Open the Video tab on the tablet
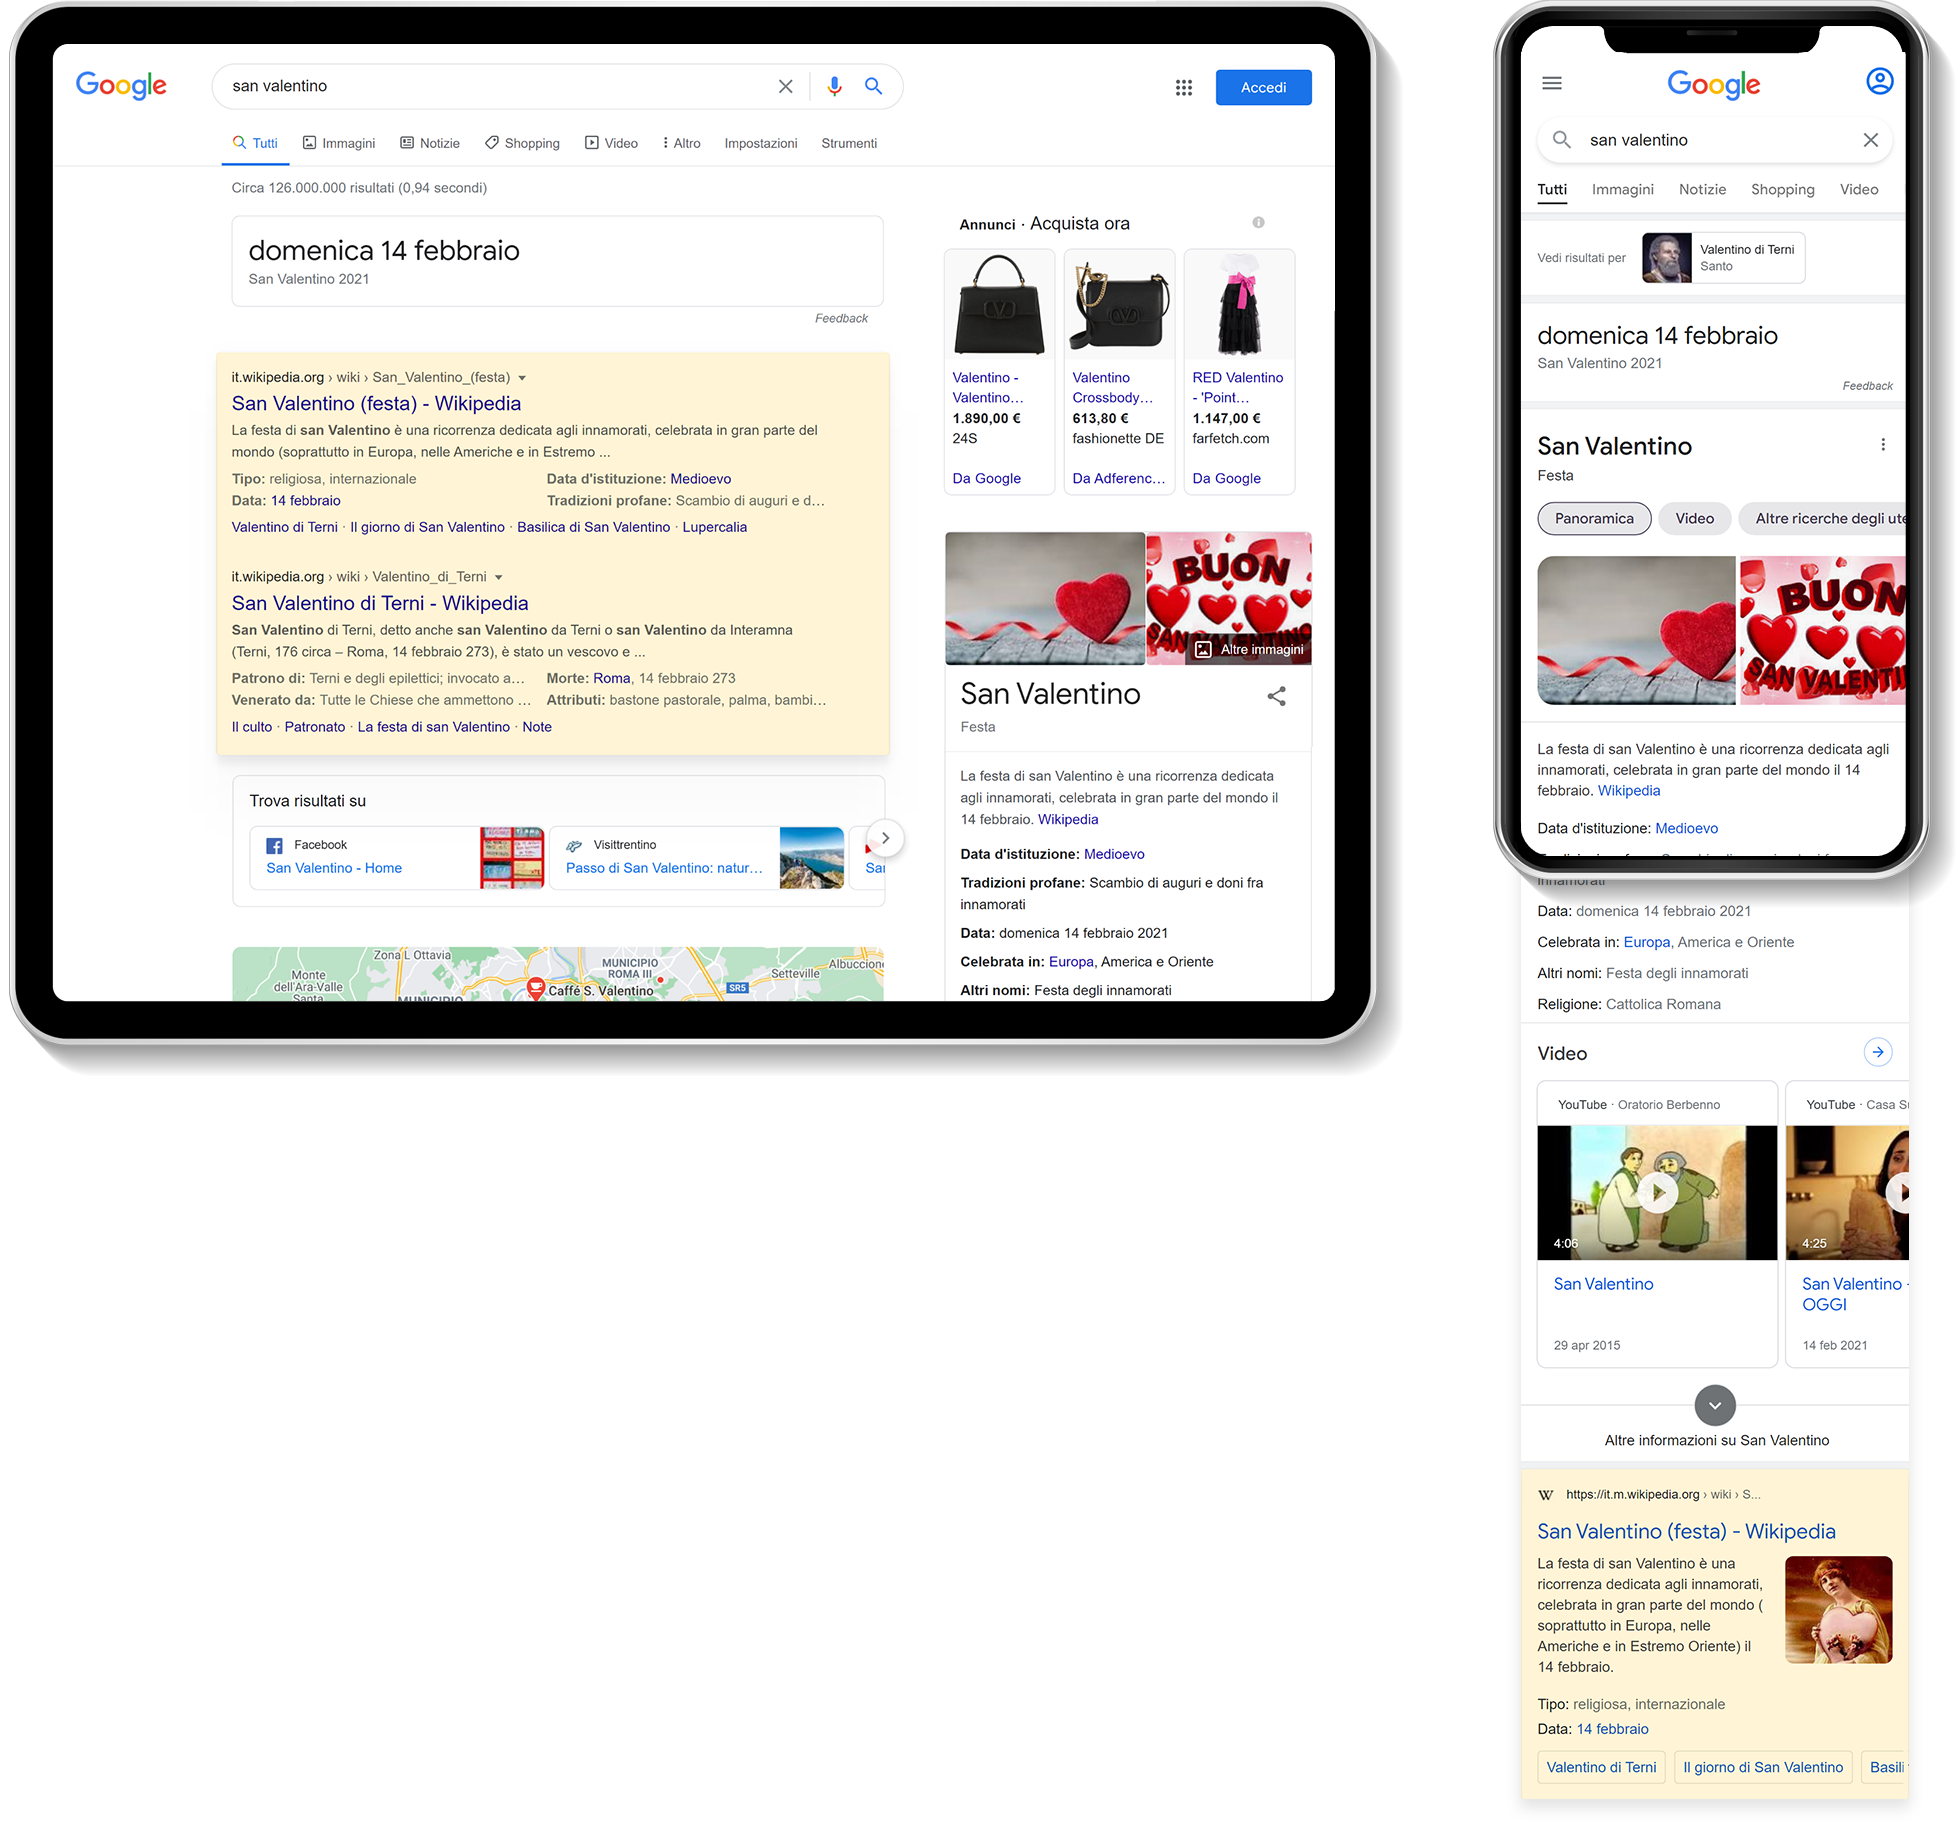The height and width of the screenshot is (1833, 1960). pyautogui.click(x=611, y=143)
